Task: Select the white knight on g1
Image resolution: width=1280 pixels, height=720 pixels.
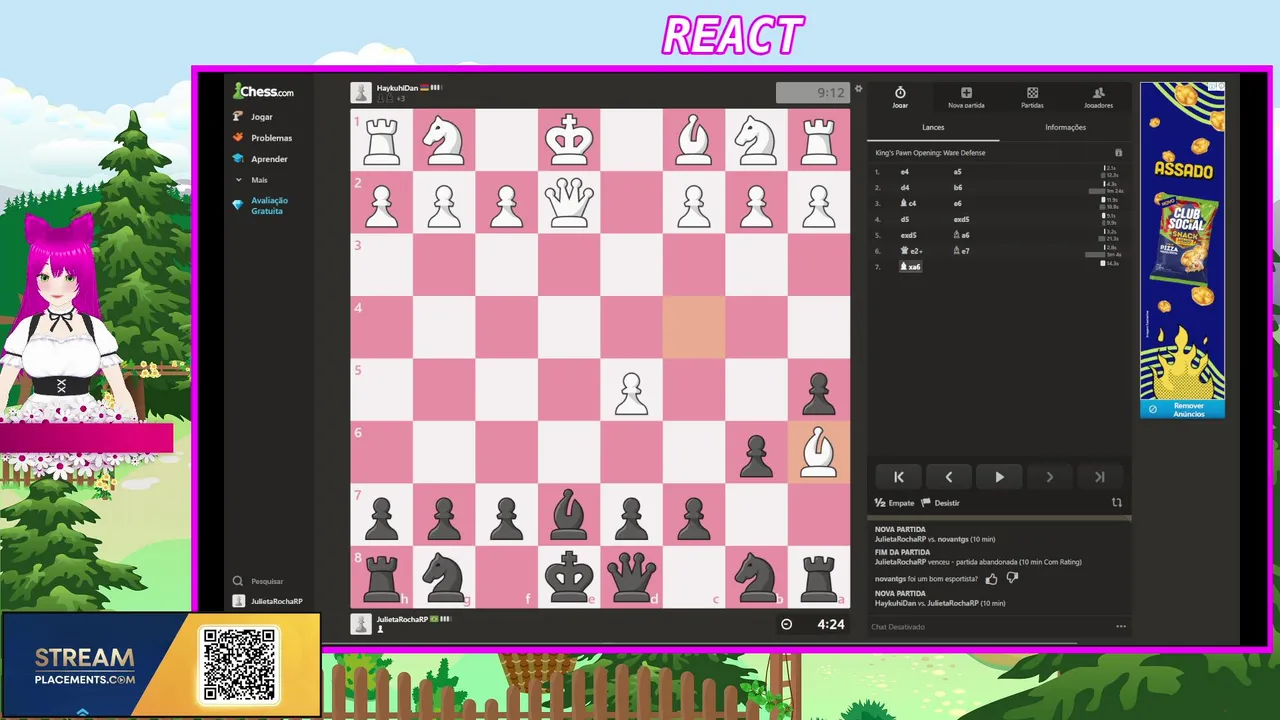Action: [444, 140]
